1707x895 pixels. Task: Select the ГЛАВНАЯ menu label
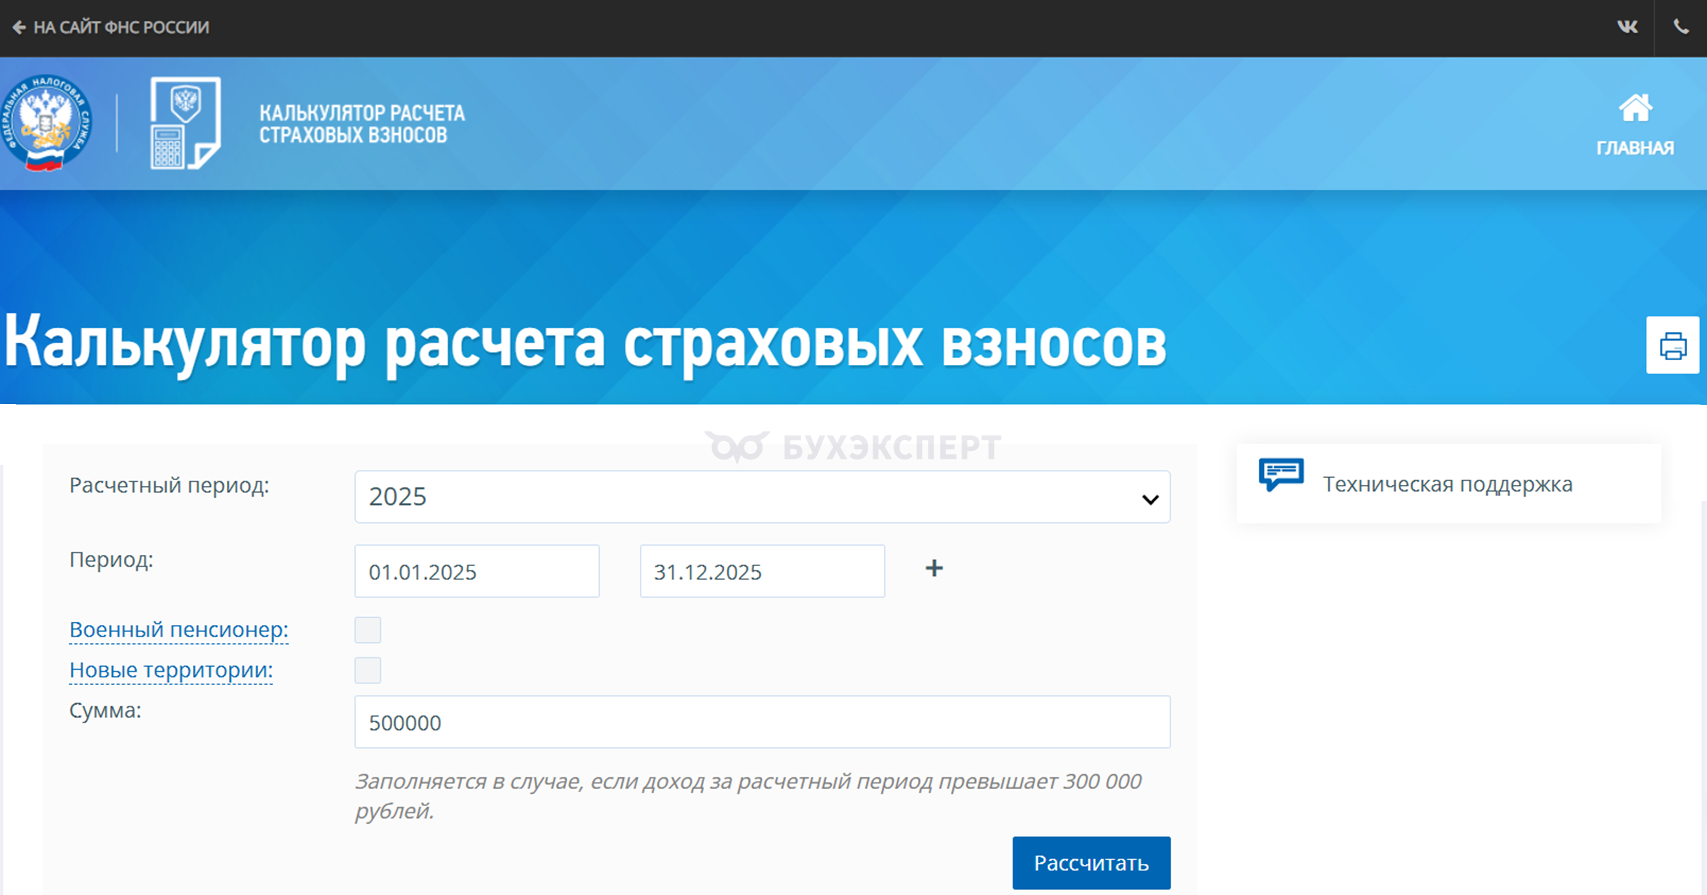1635,148
